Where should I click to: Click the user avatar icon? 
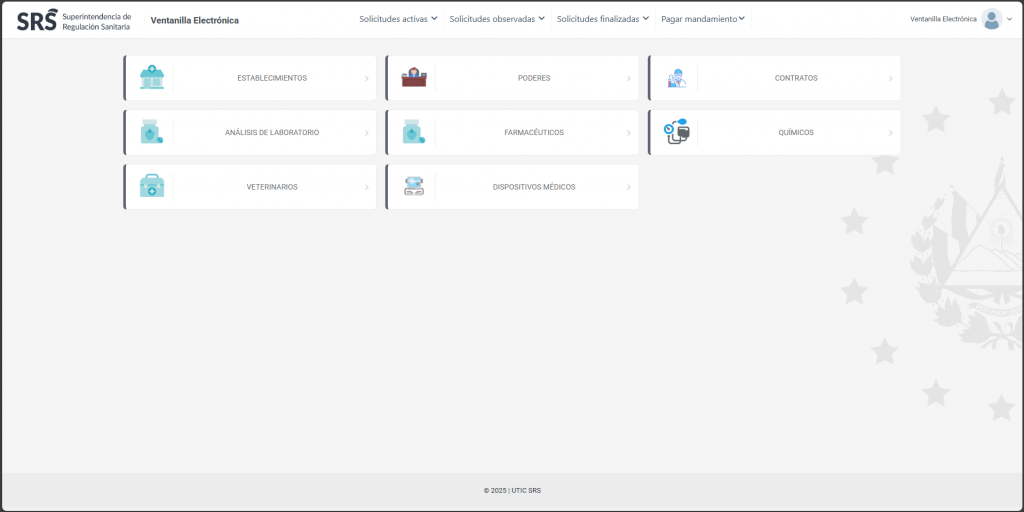(x=991, y=19)
